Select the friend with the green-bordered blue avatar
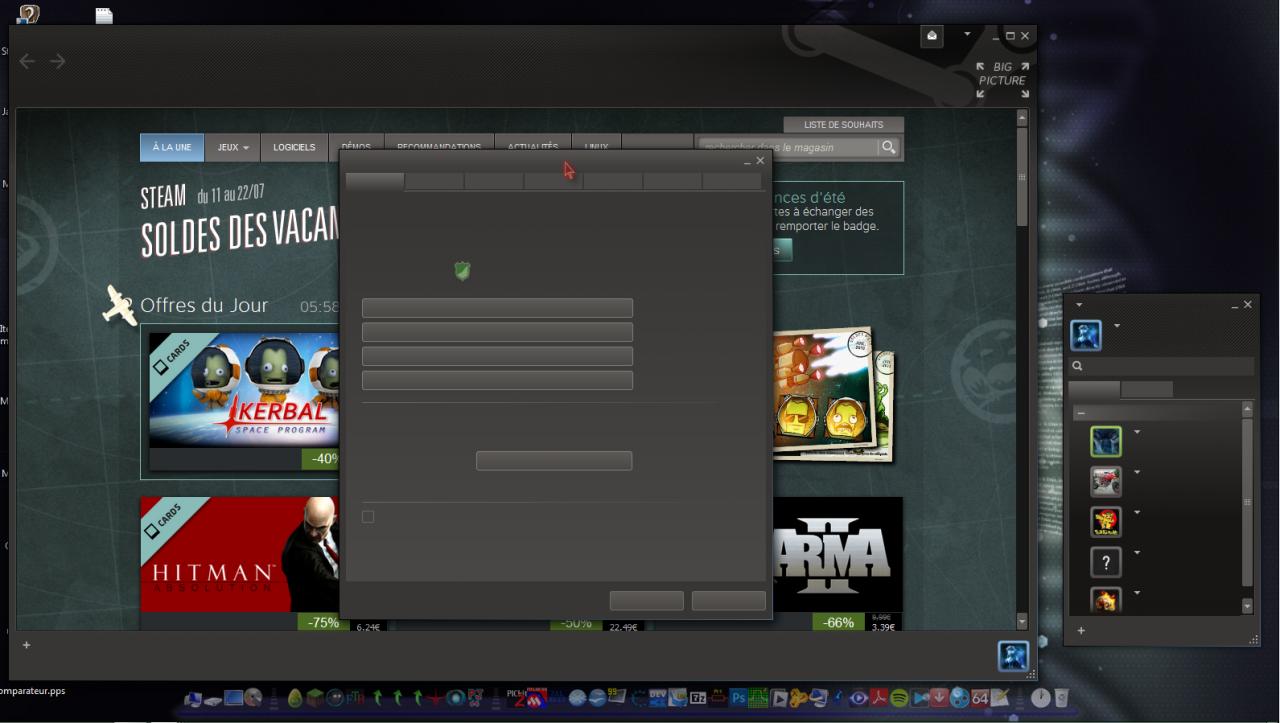 pos(1106,441)
